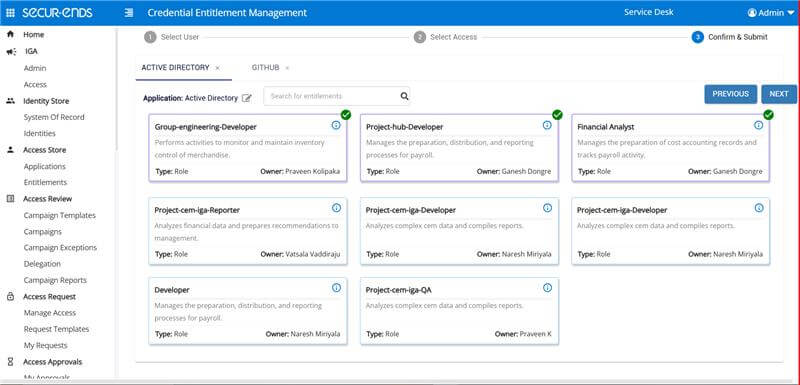Click the NEXT button
The image size is (800, 385).
(x=779, y=94)
